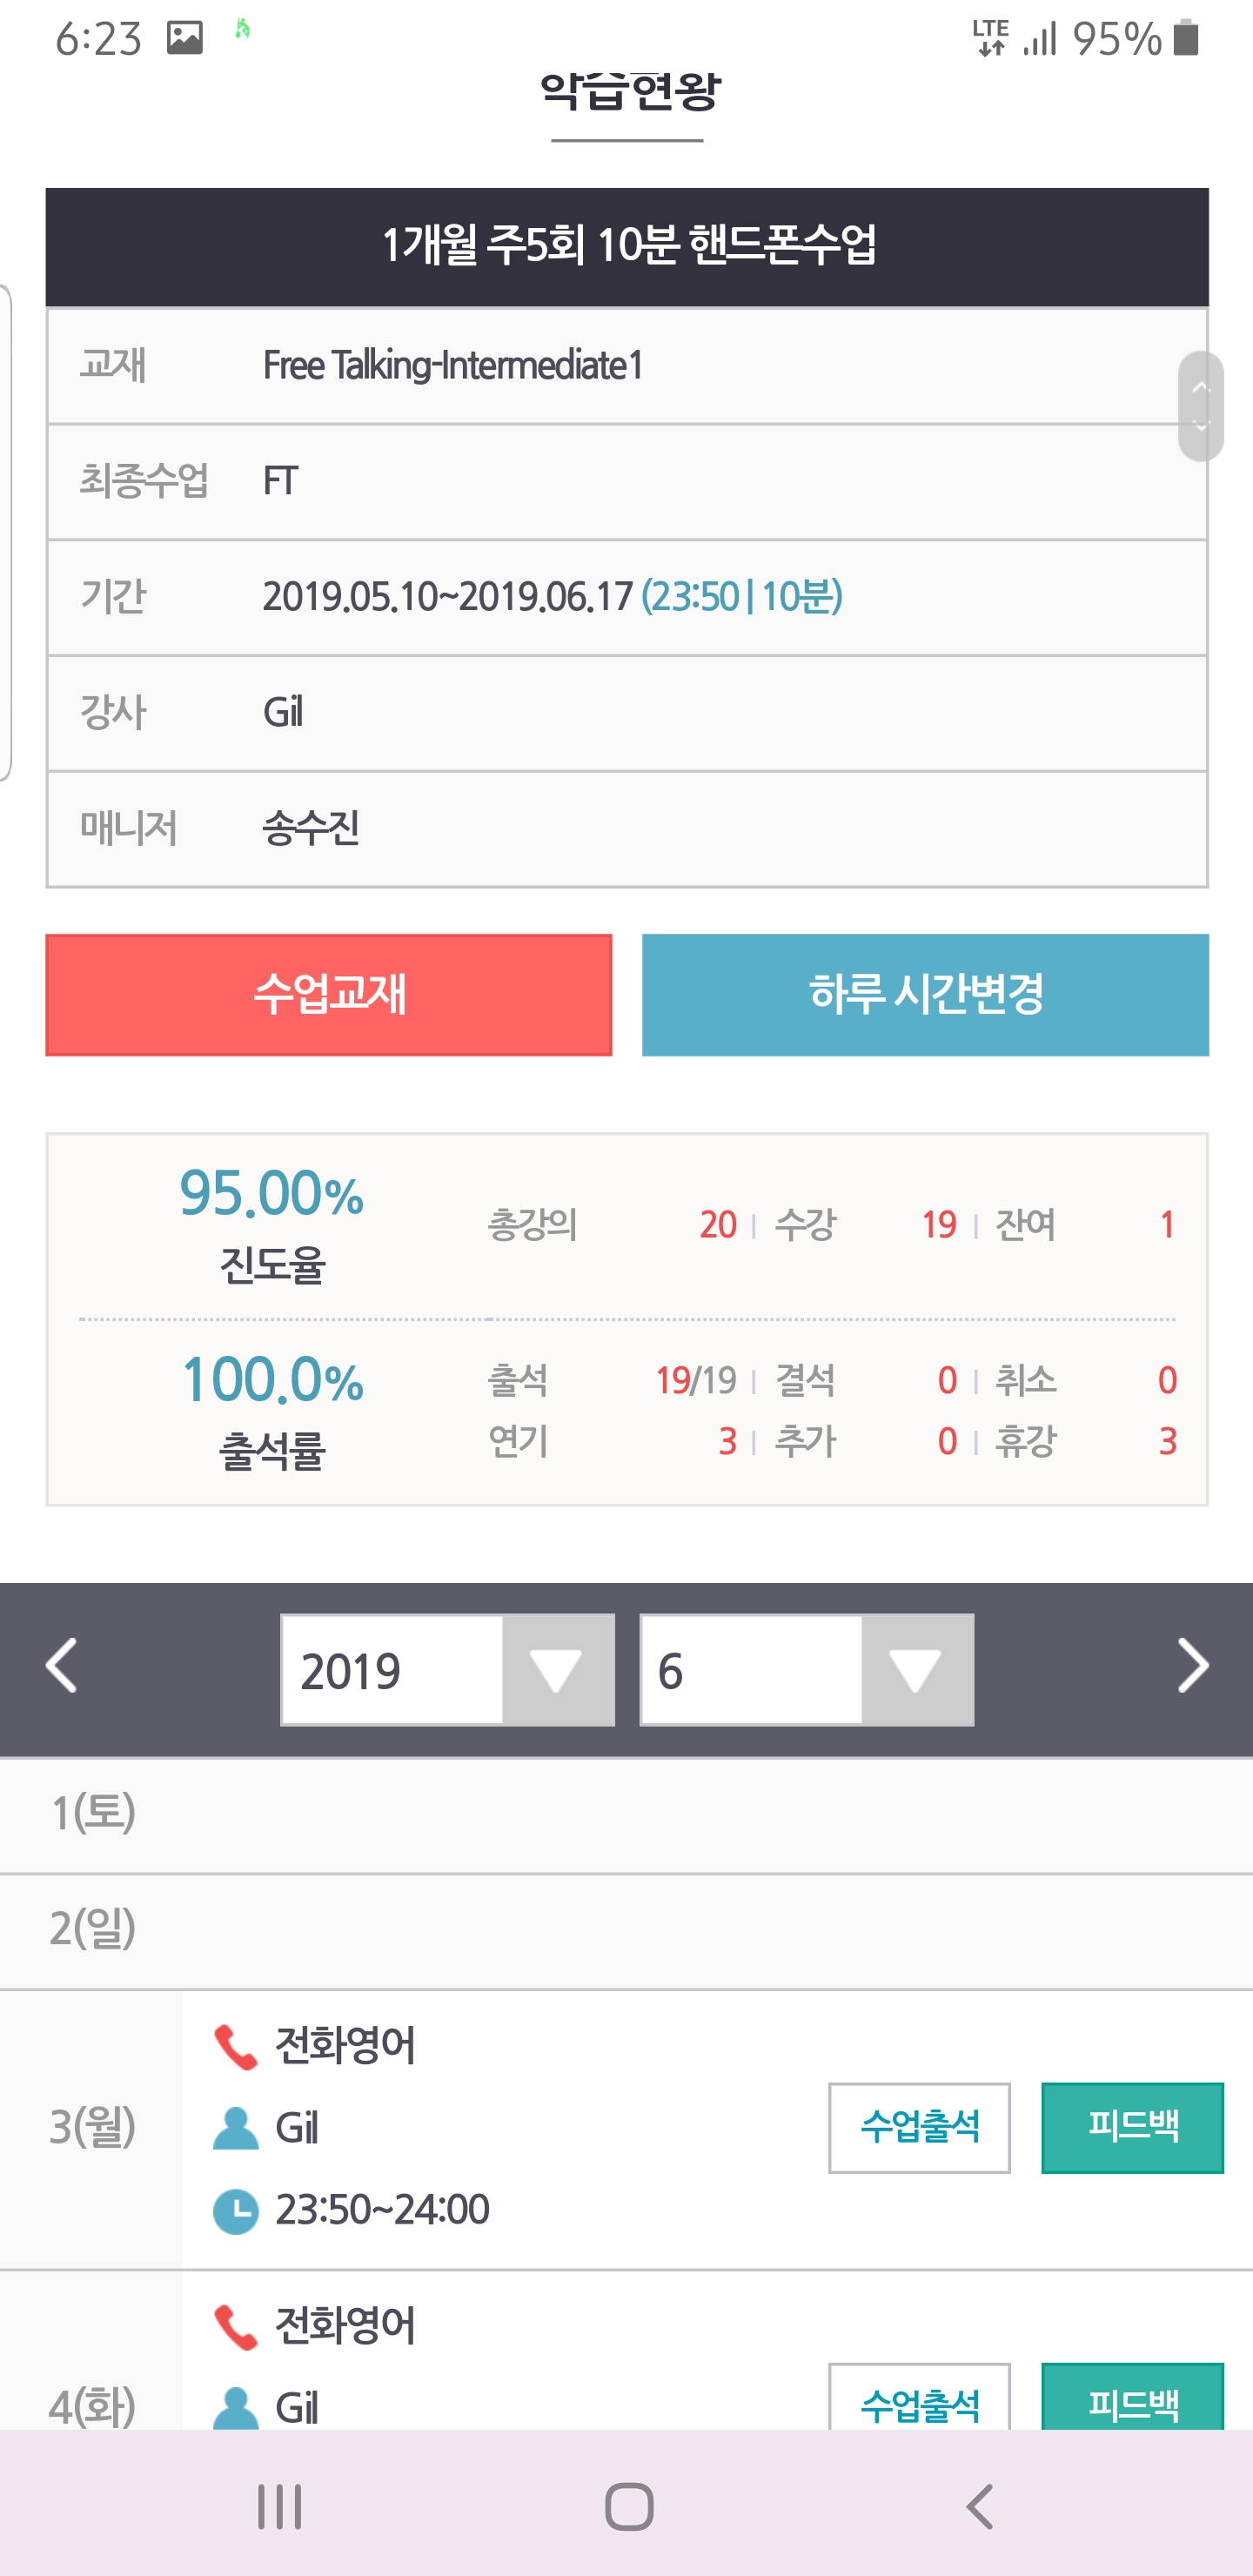Viewport: 1253px width, 2576px height.
Task: Open the month 6 dropdown
Action: pos(806,1670)
